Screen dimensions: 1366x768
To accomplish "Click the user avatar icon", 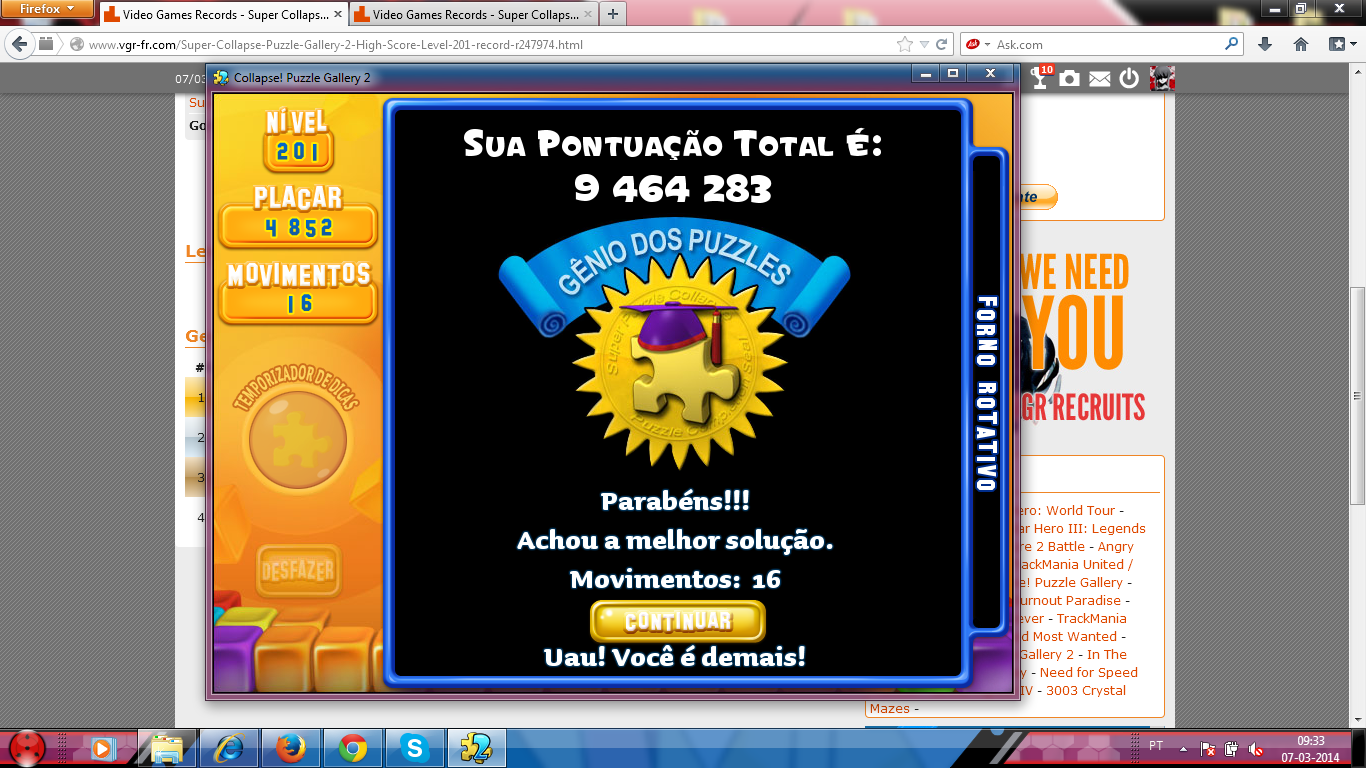I will tap(1161, 78).
